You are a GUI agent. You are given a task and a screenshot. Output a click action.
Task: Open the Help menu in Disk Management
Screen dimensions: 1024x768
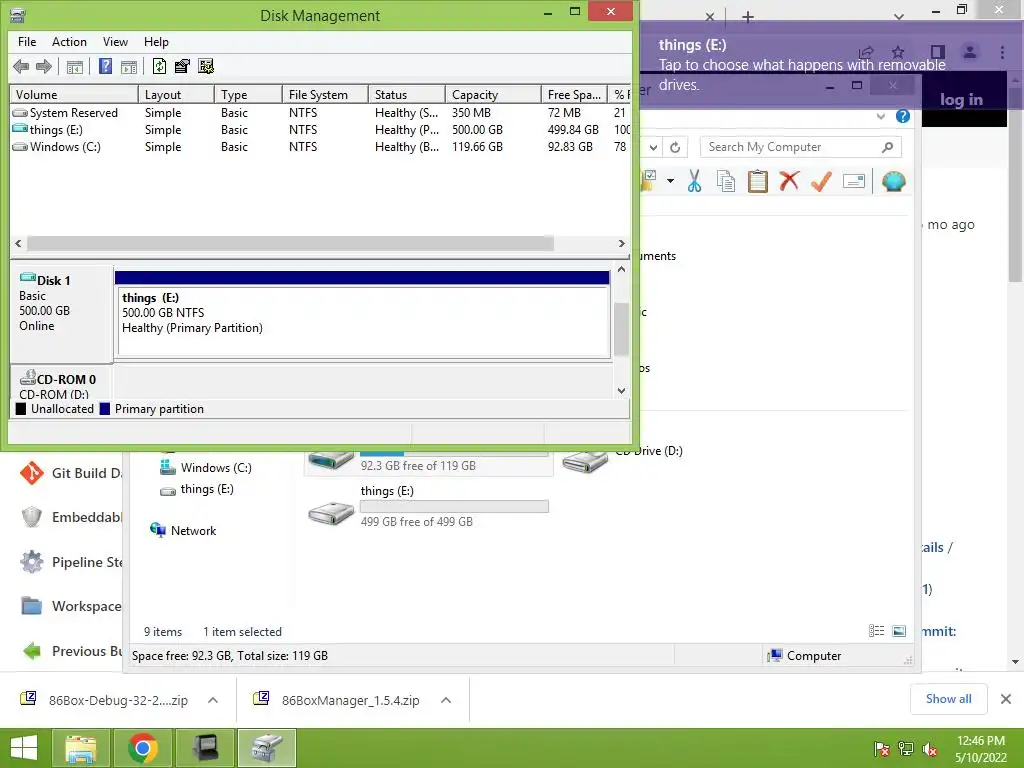tap(156, 42)
